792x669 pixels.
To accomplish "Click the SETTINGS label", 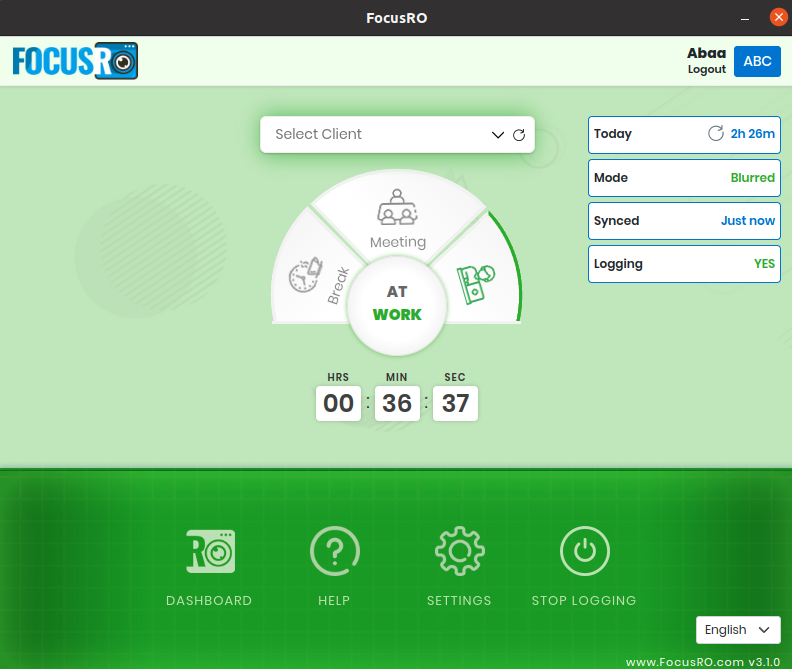I will [459, 600].
